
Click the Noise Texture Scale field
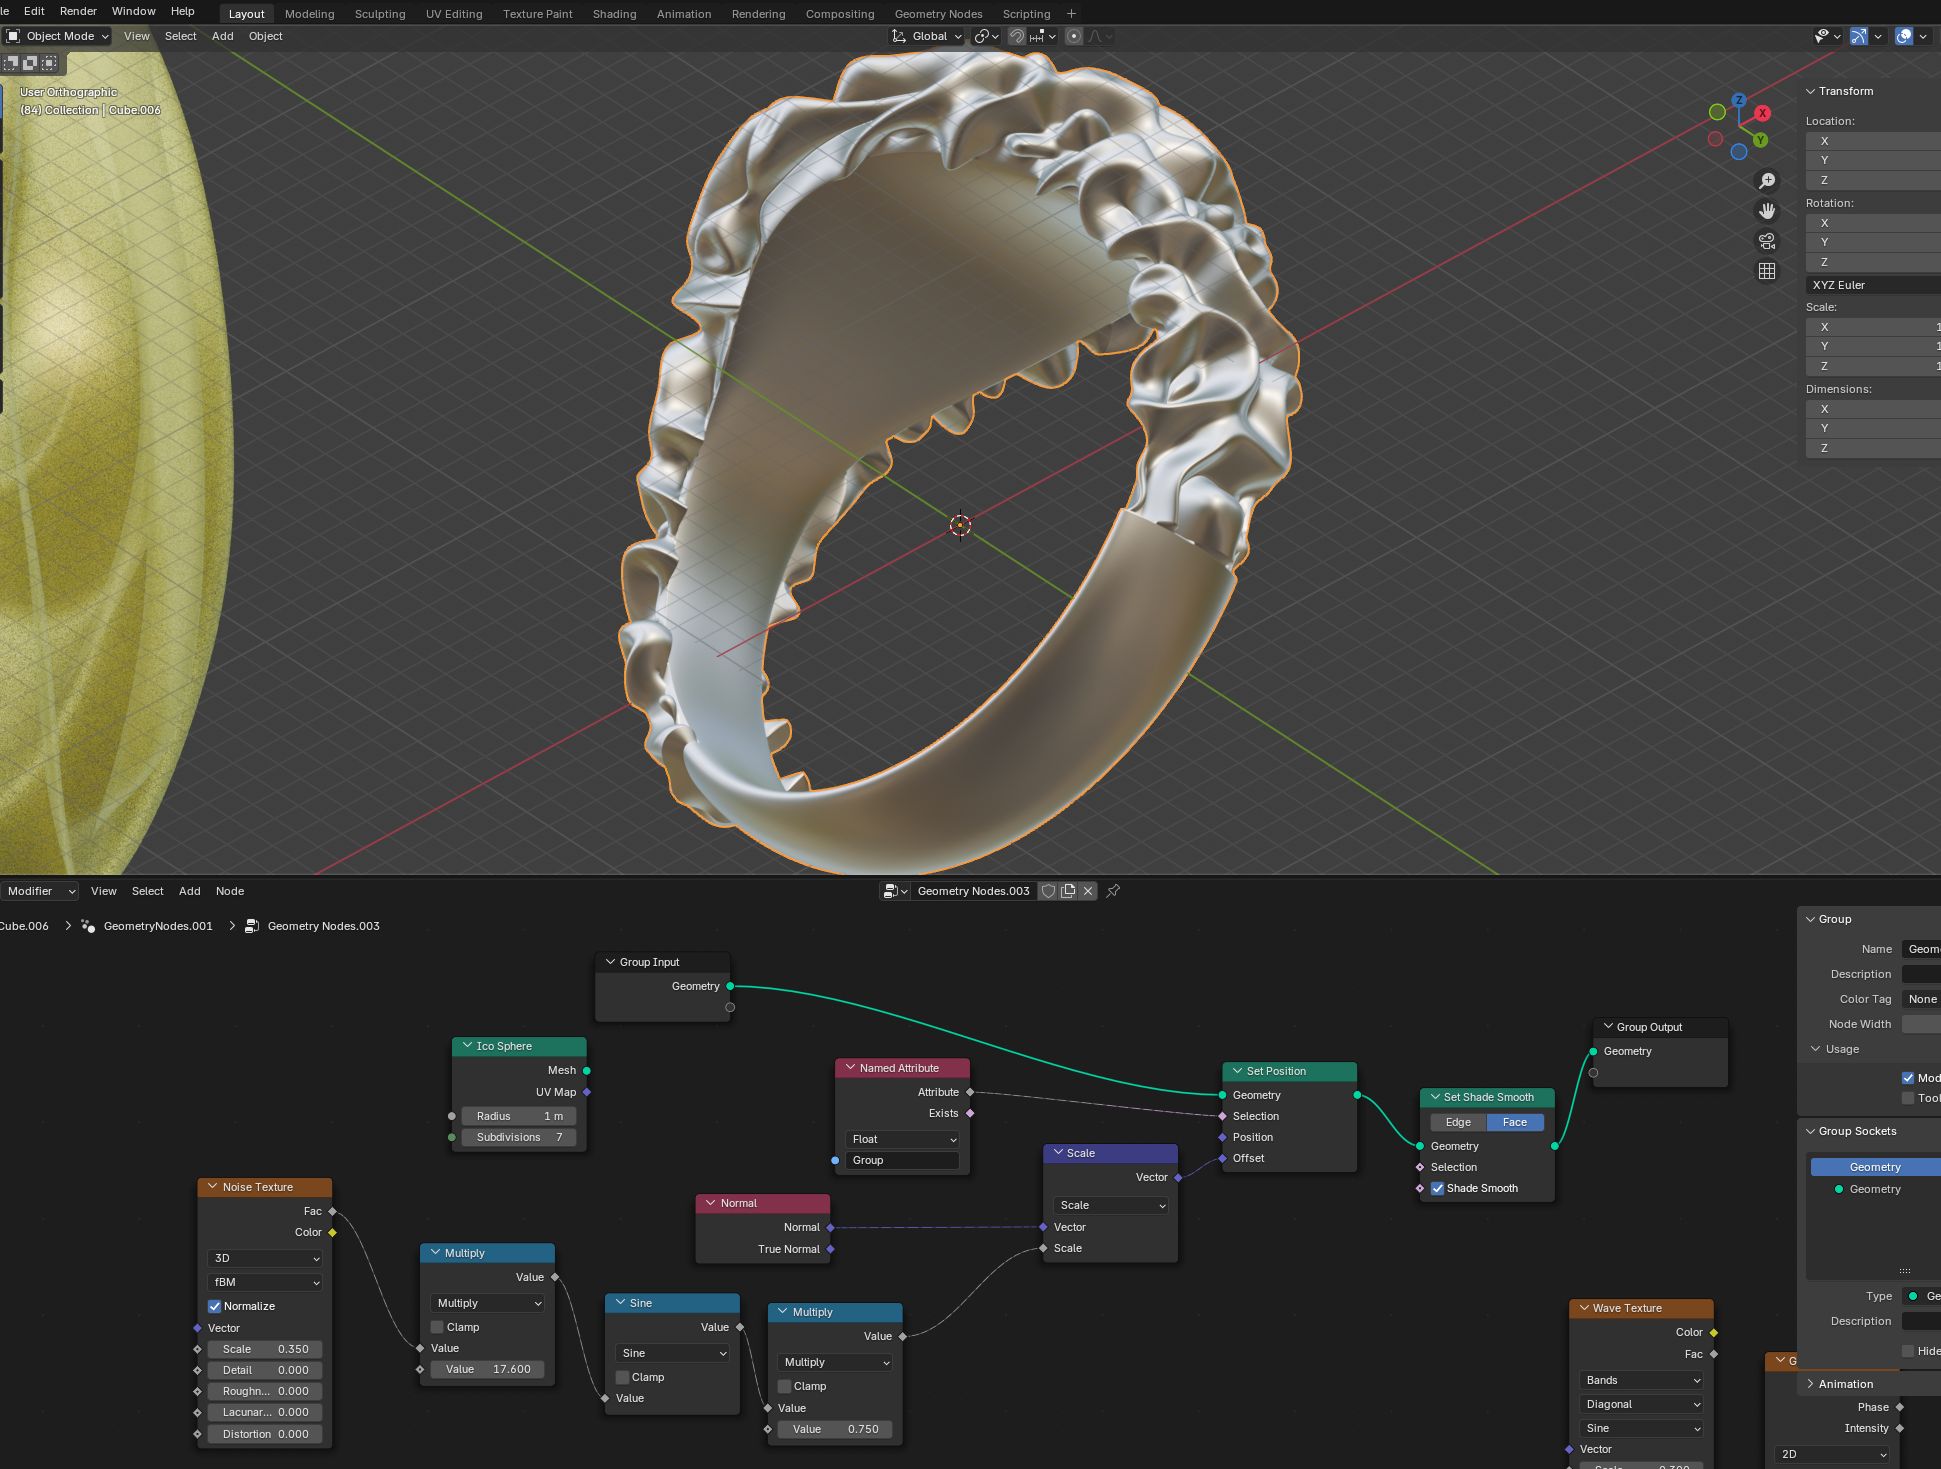coord(265,1349)
